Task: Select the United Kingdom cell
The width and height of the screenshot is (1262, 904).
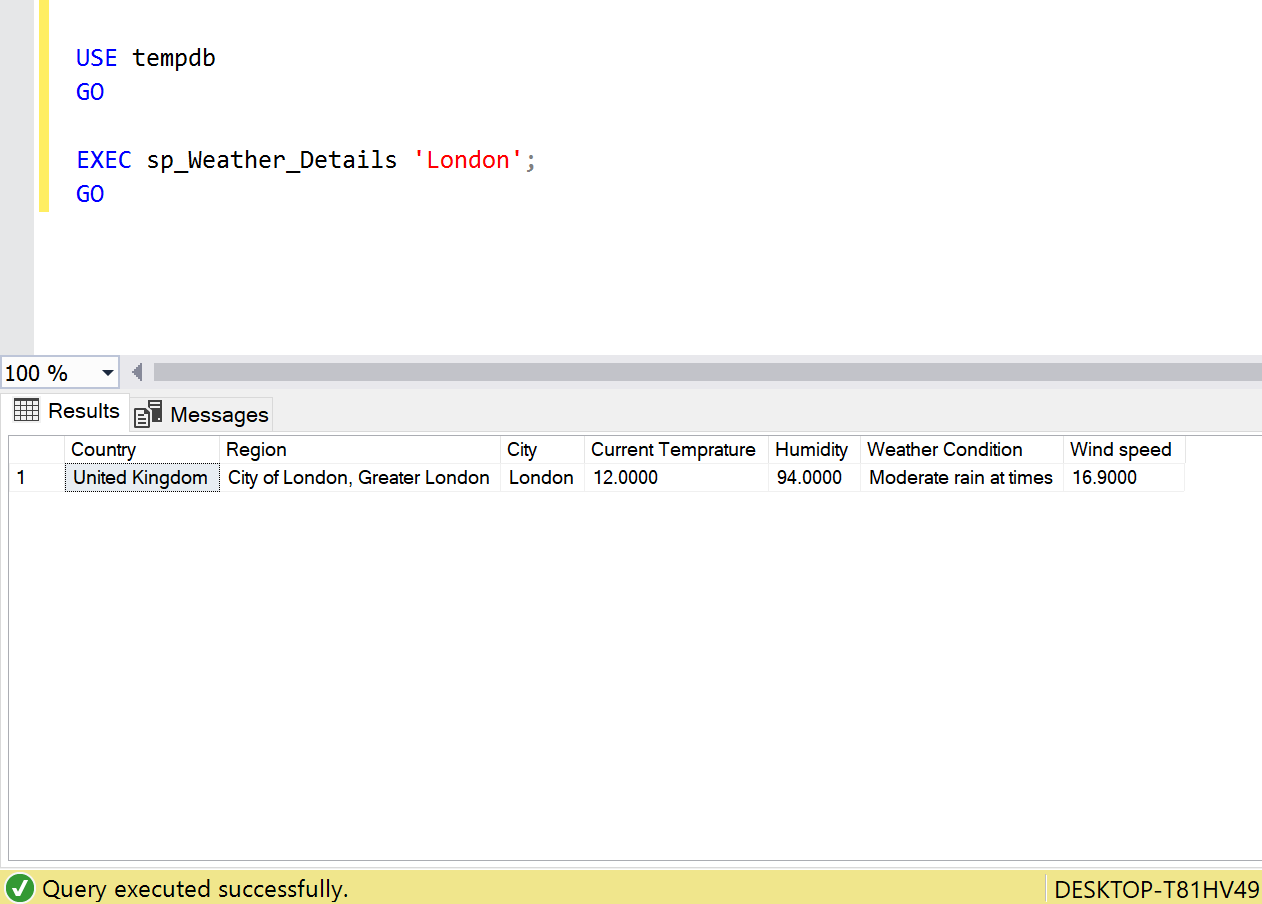Action: (141, 478)
